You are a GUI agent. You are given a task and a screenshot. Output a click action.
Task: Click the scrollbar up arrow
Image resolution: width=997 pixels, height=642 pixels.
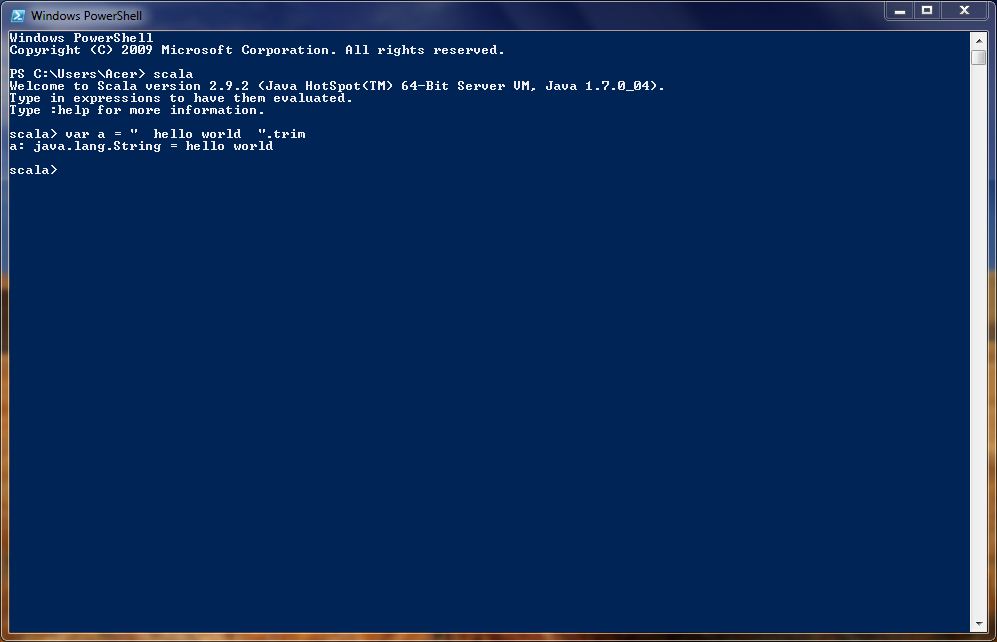(979, 41)
